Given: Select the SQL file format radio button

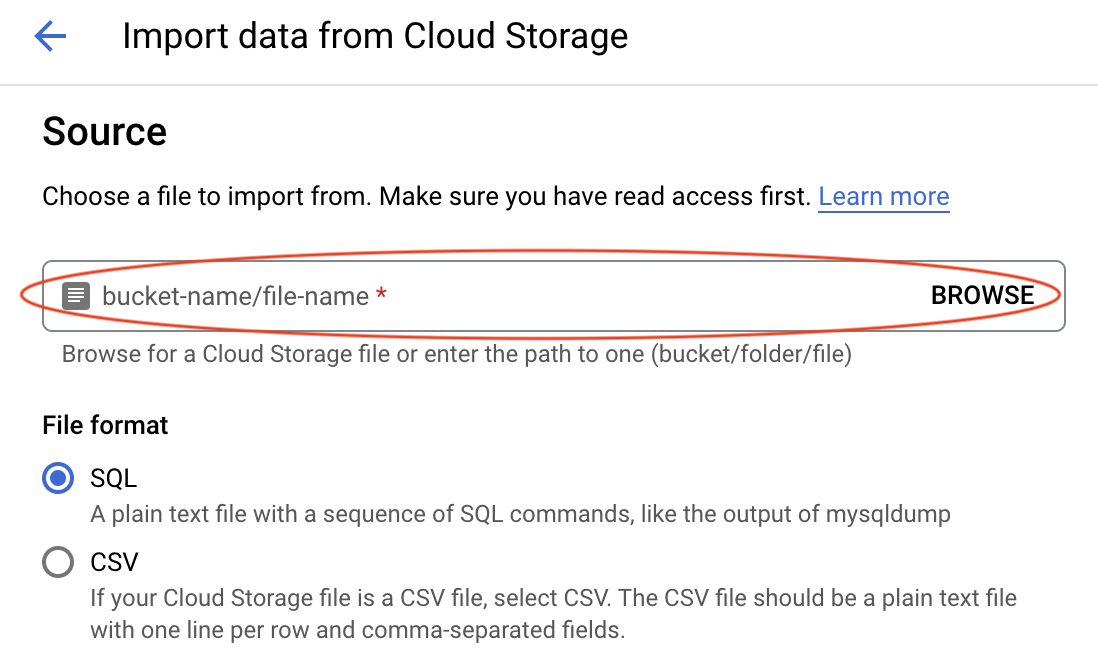Looking at the screenshot, I should click(57, 478).
